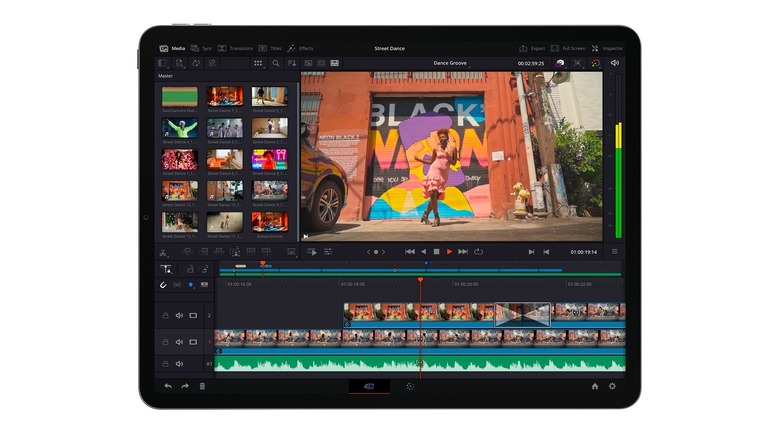The image size is (780, 438).
Task: Click the Undo arrow icon
Action: (168, 386)
